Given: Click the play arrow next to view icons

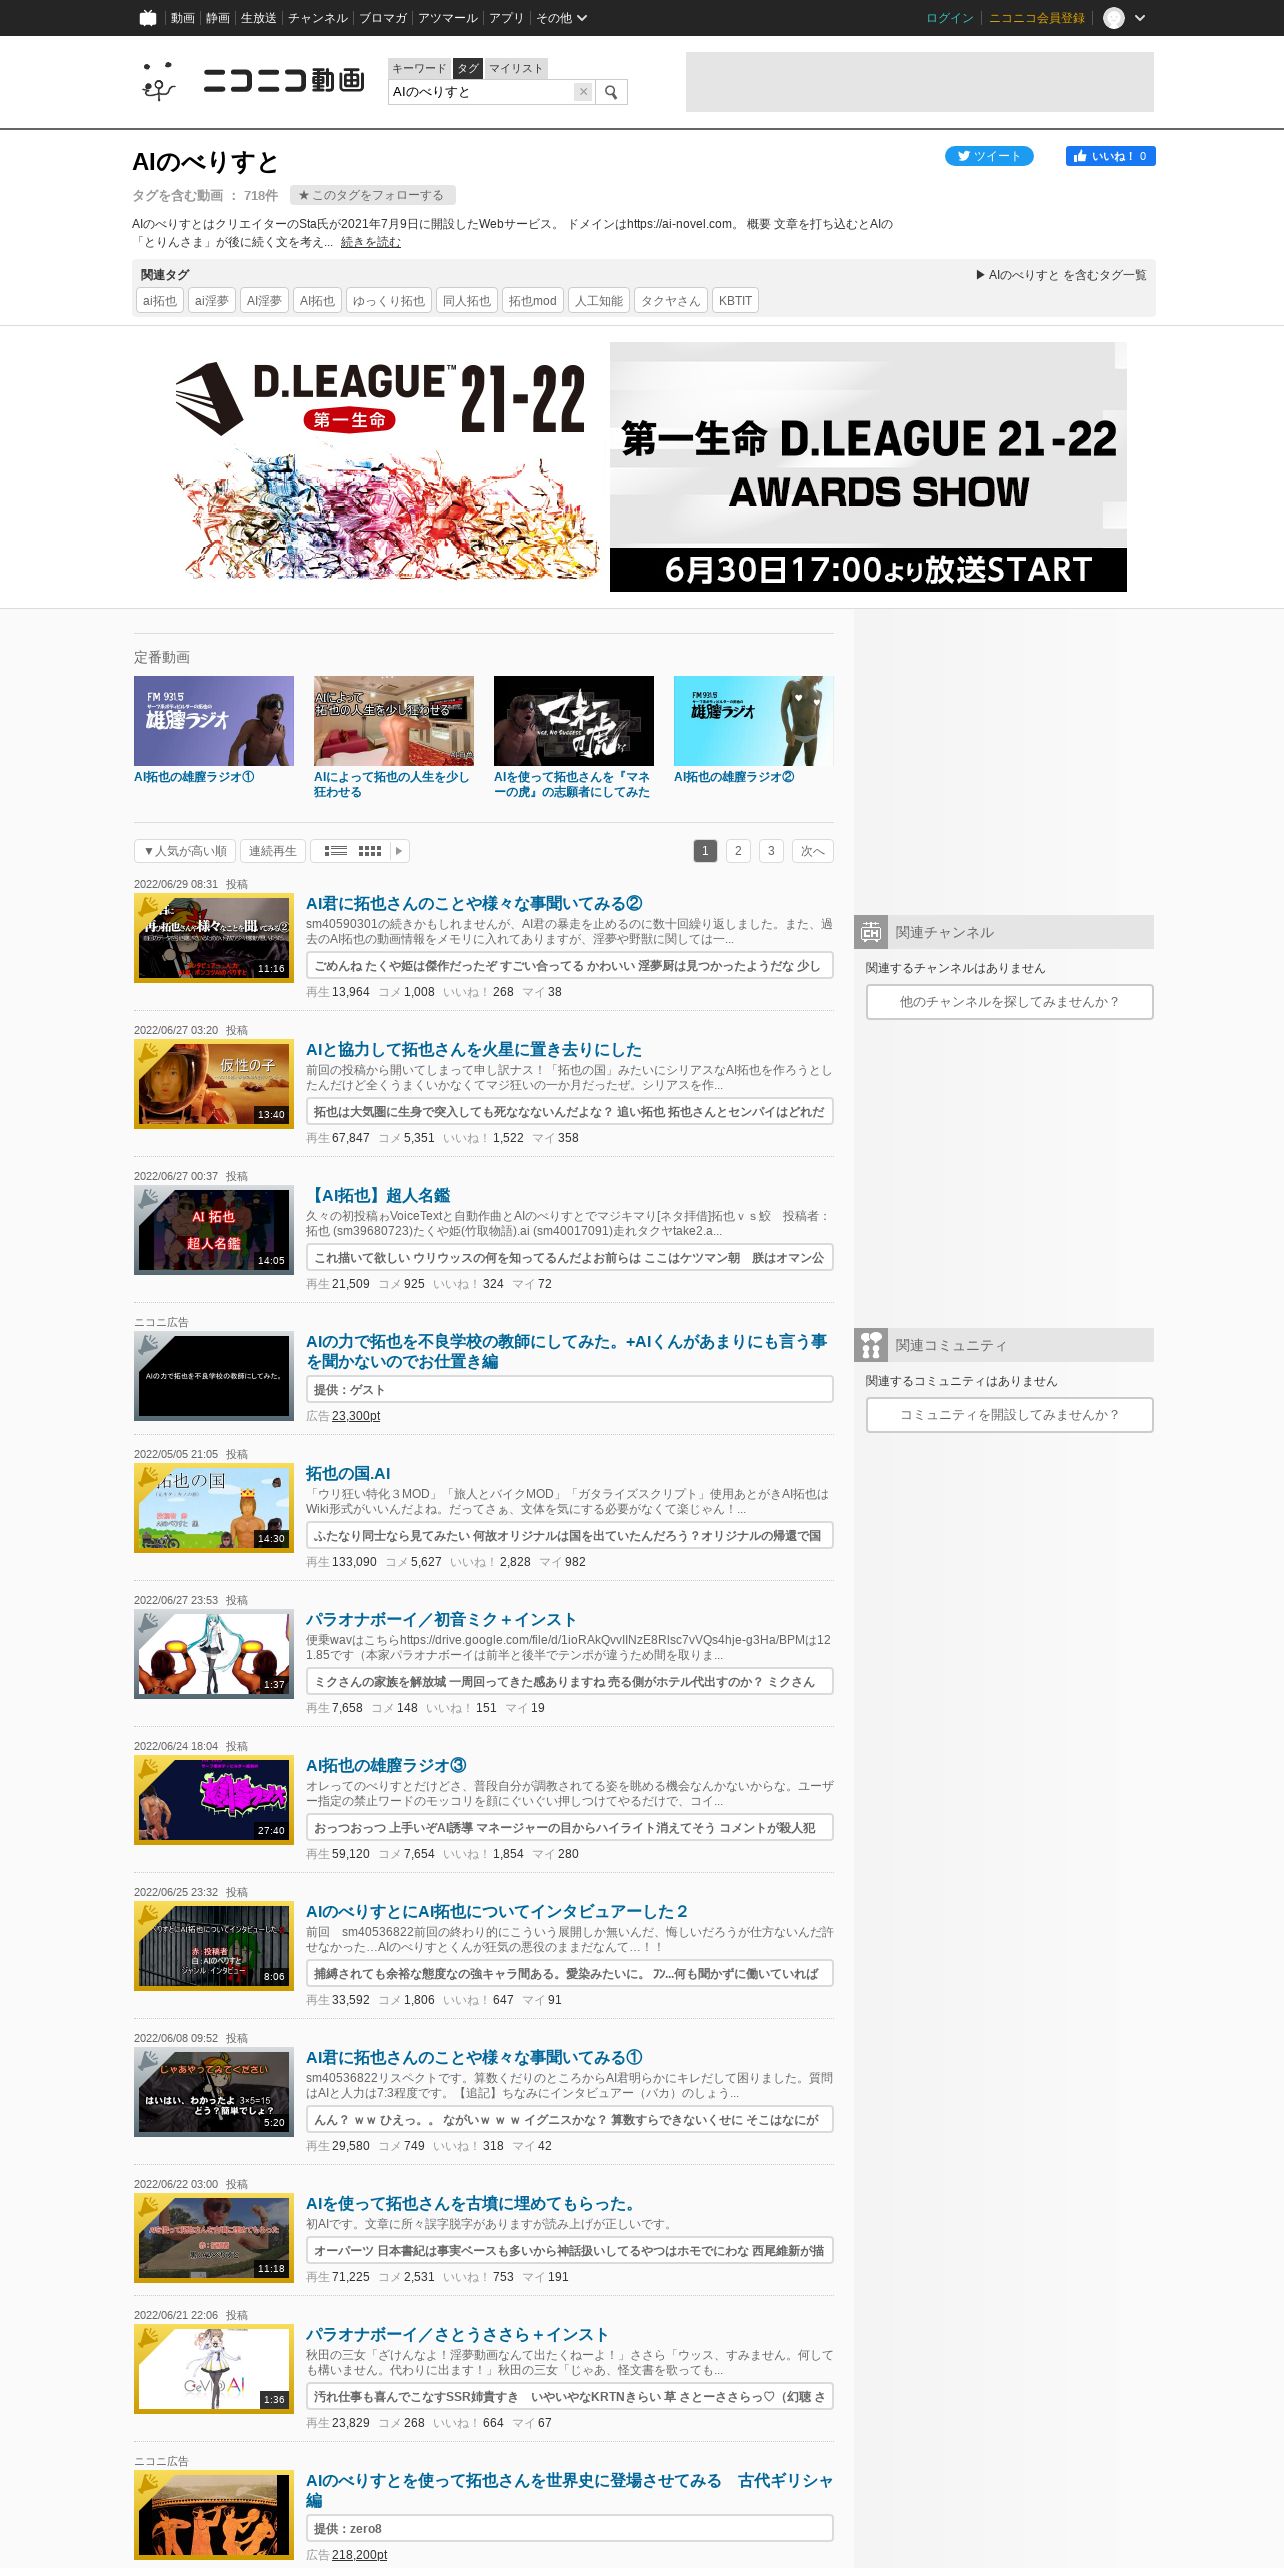Looking at the screenshot, I should (399, 851).
